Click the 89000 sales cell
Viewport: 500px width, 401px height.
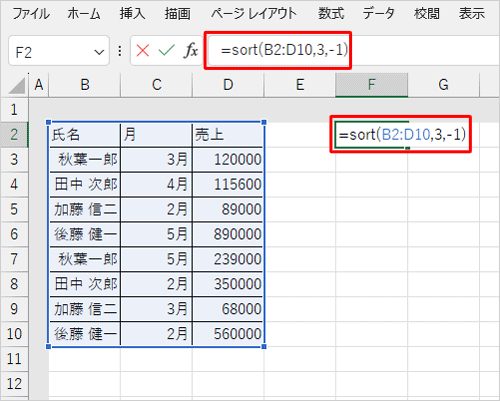coord(228,209)
